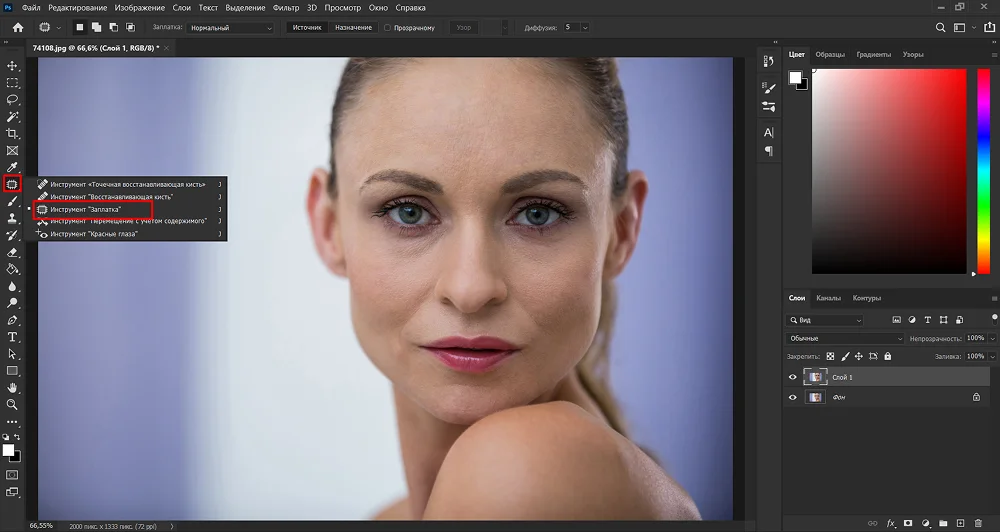Open the Edit Toolbar three-dots menu
Viewport: 1000px width, 532px height.
12,422
